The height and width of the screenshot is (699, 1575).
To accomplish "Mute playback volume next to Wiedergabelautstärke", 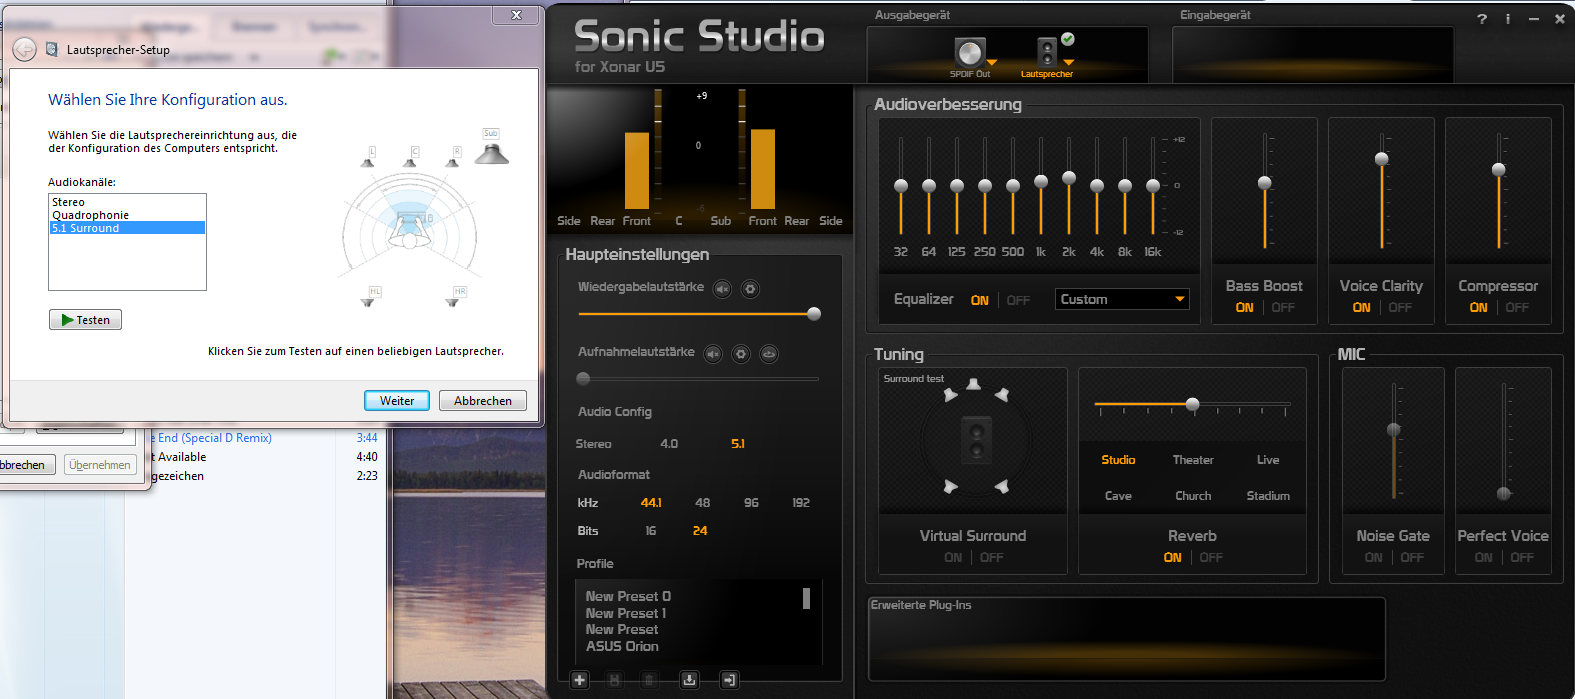I will tap(722, 289).
